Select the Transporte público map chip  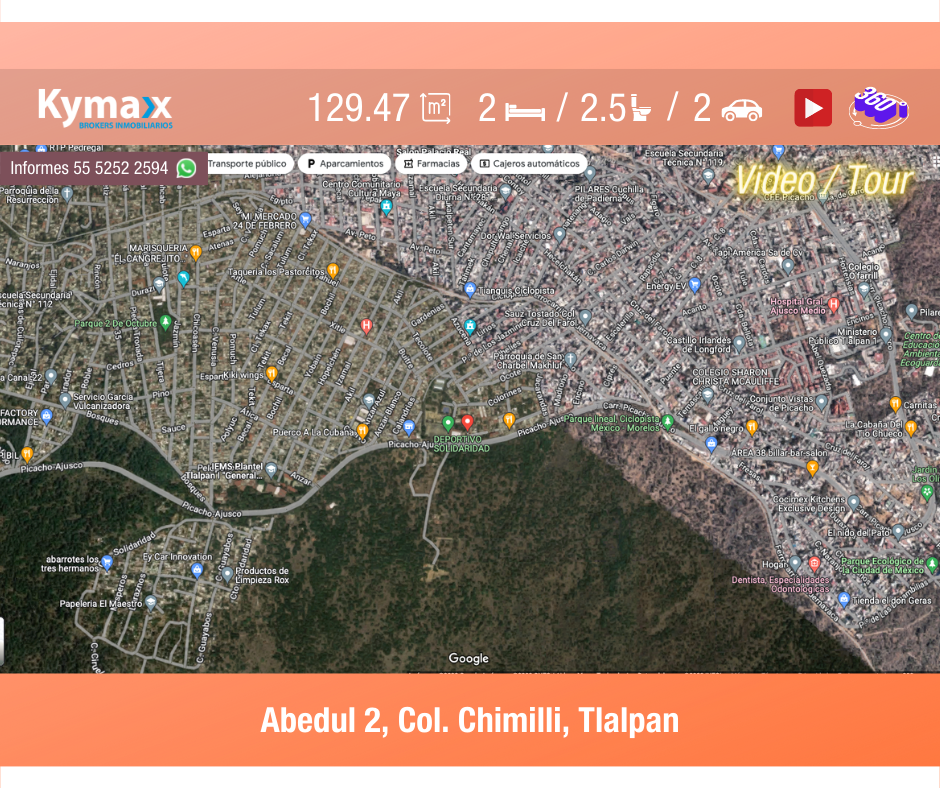[248, 164]
